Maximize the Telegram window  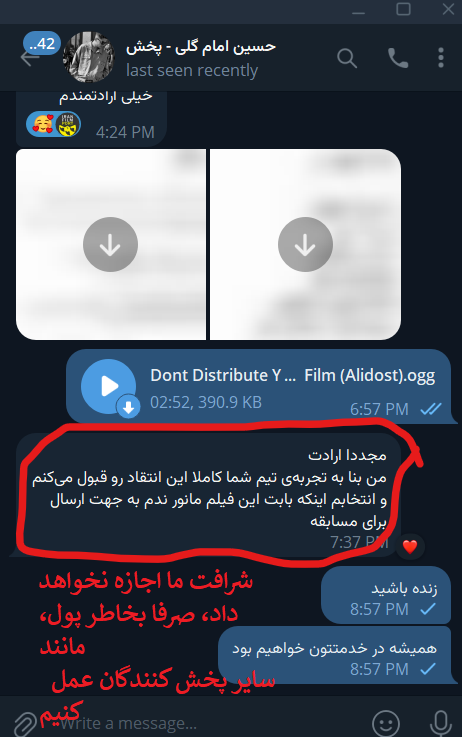(403, 9)
